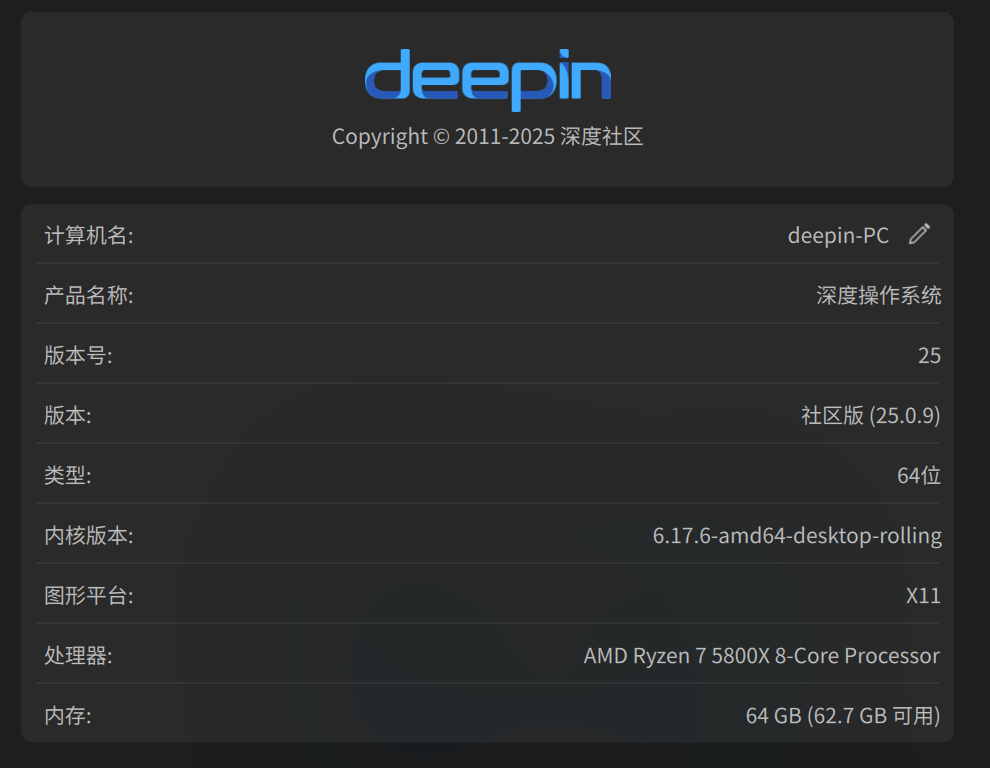Click the 产品名称 label

(x=89, y=296)
